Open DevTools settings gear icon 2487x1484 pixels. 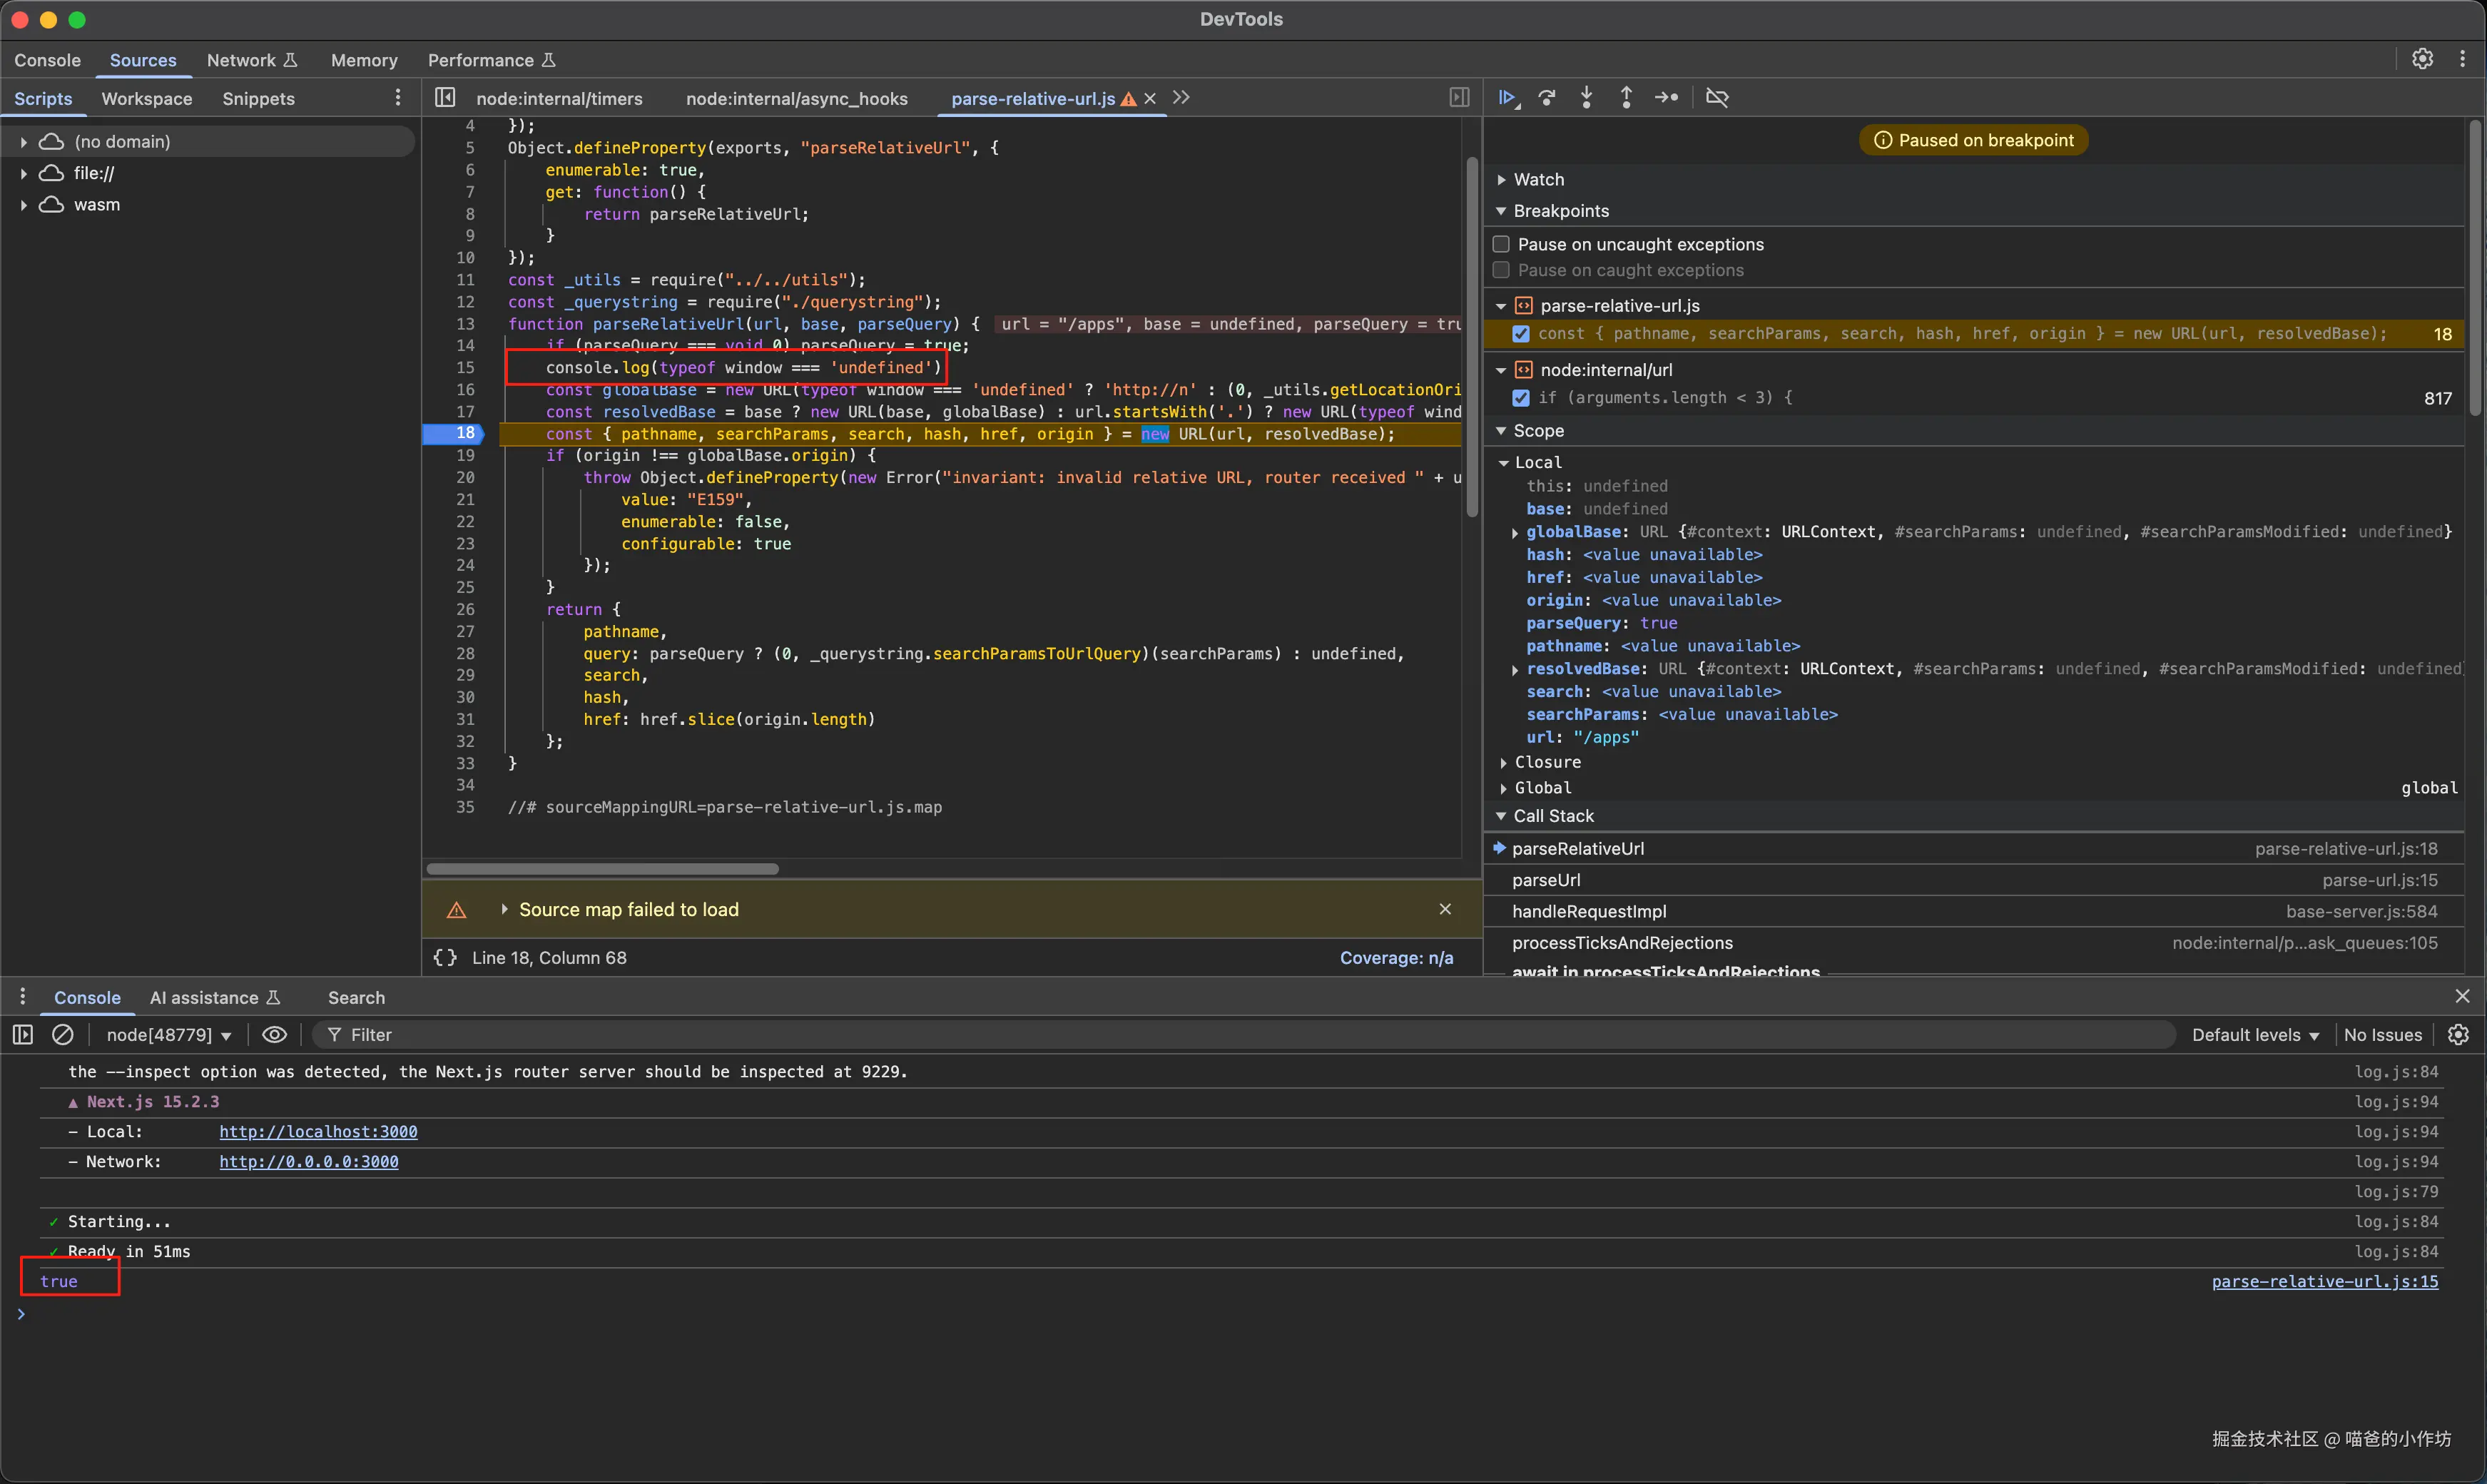[2422, 59]
